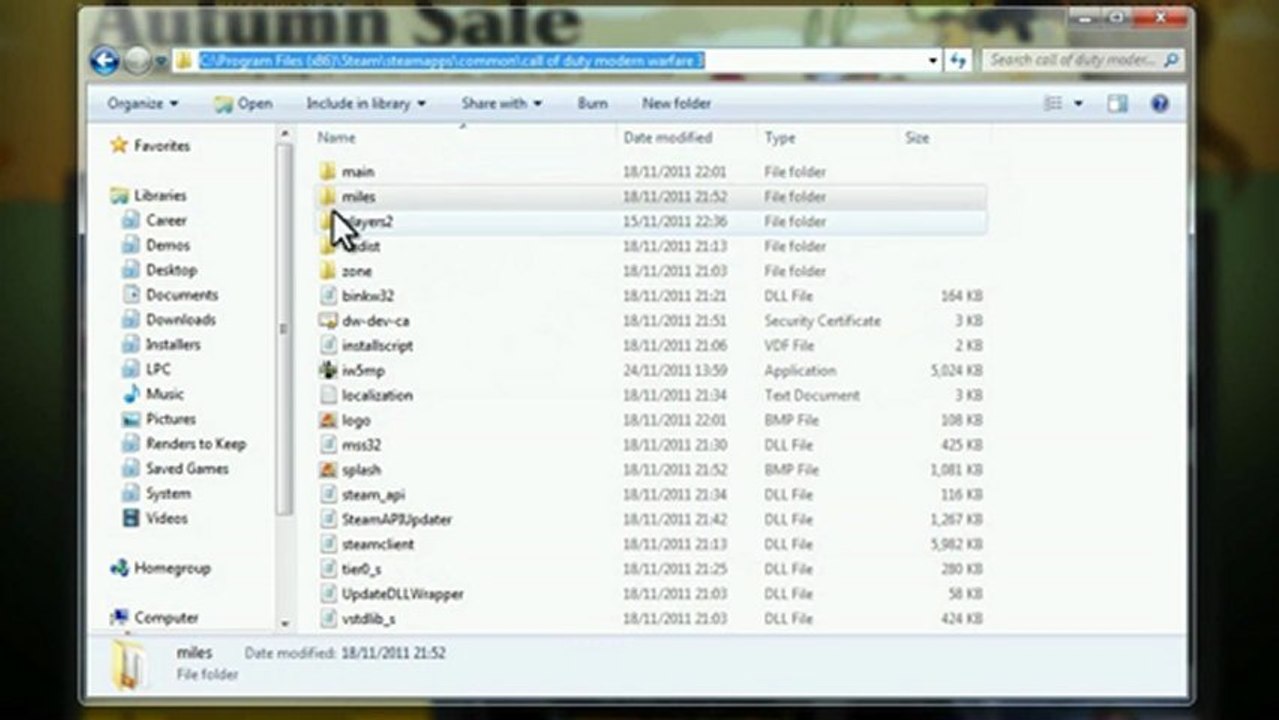Open the Desktop library in sidebar
Screen dimensions: 1279x720
171,270
